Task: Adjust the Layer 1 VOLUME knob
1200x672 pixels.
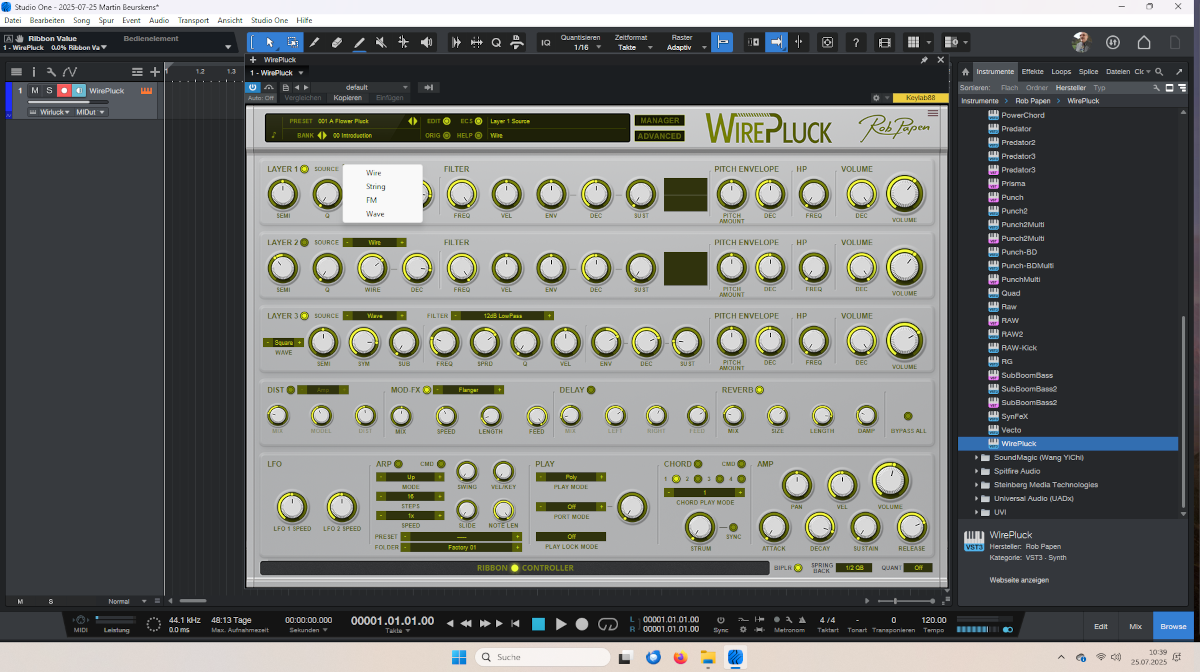Action: tap(904, 192)
